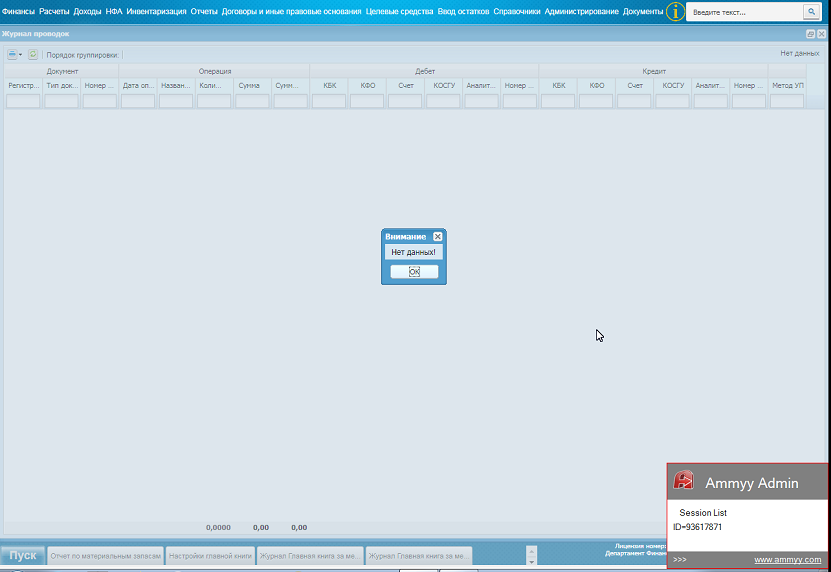Click the taskbar scroll-up arrow
Image resolution: width=831 pixels, height=572 pixels.
[x=532, y=551]
